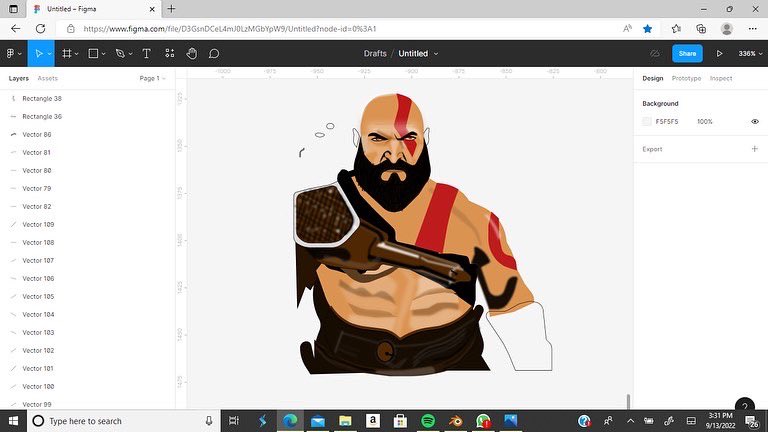768x432 pixels.
Task: Switch to the Assets tab
Action: click(48, 78)
